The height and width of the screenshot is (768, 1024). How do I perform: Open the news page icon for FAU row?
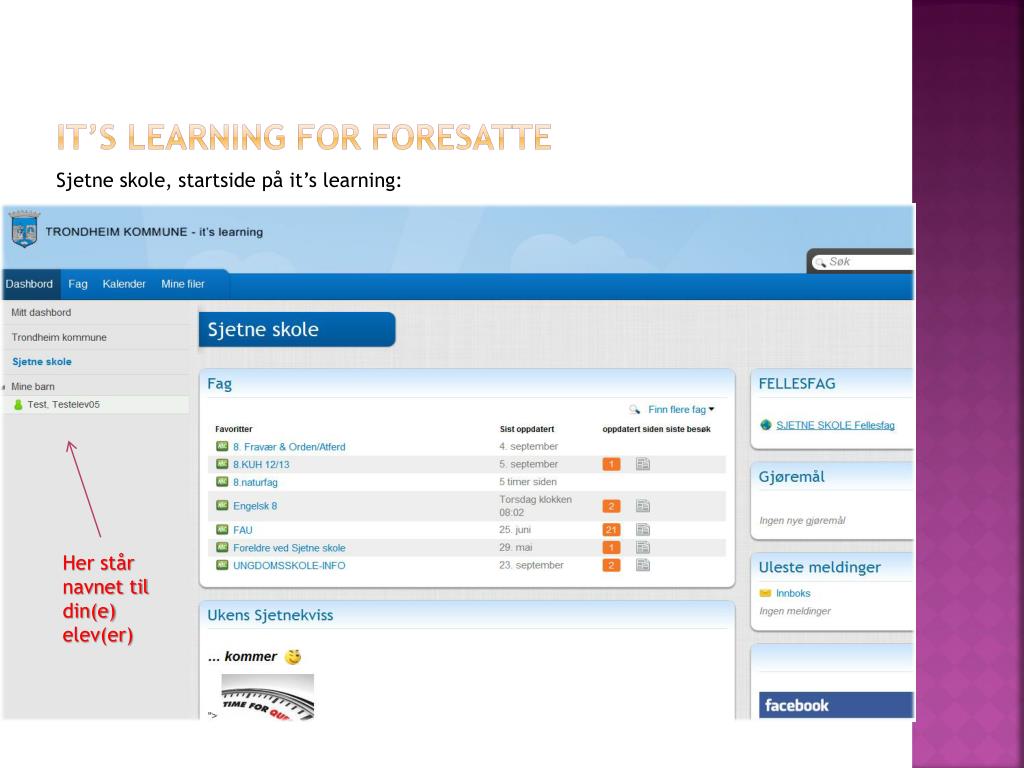point(643,530)
